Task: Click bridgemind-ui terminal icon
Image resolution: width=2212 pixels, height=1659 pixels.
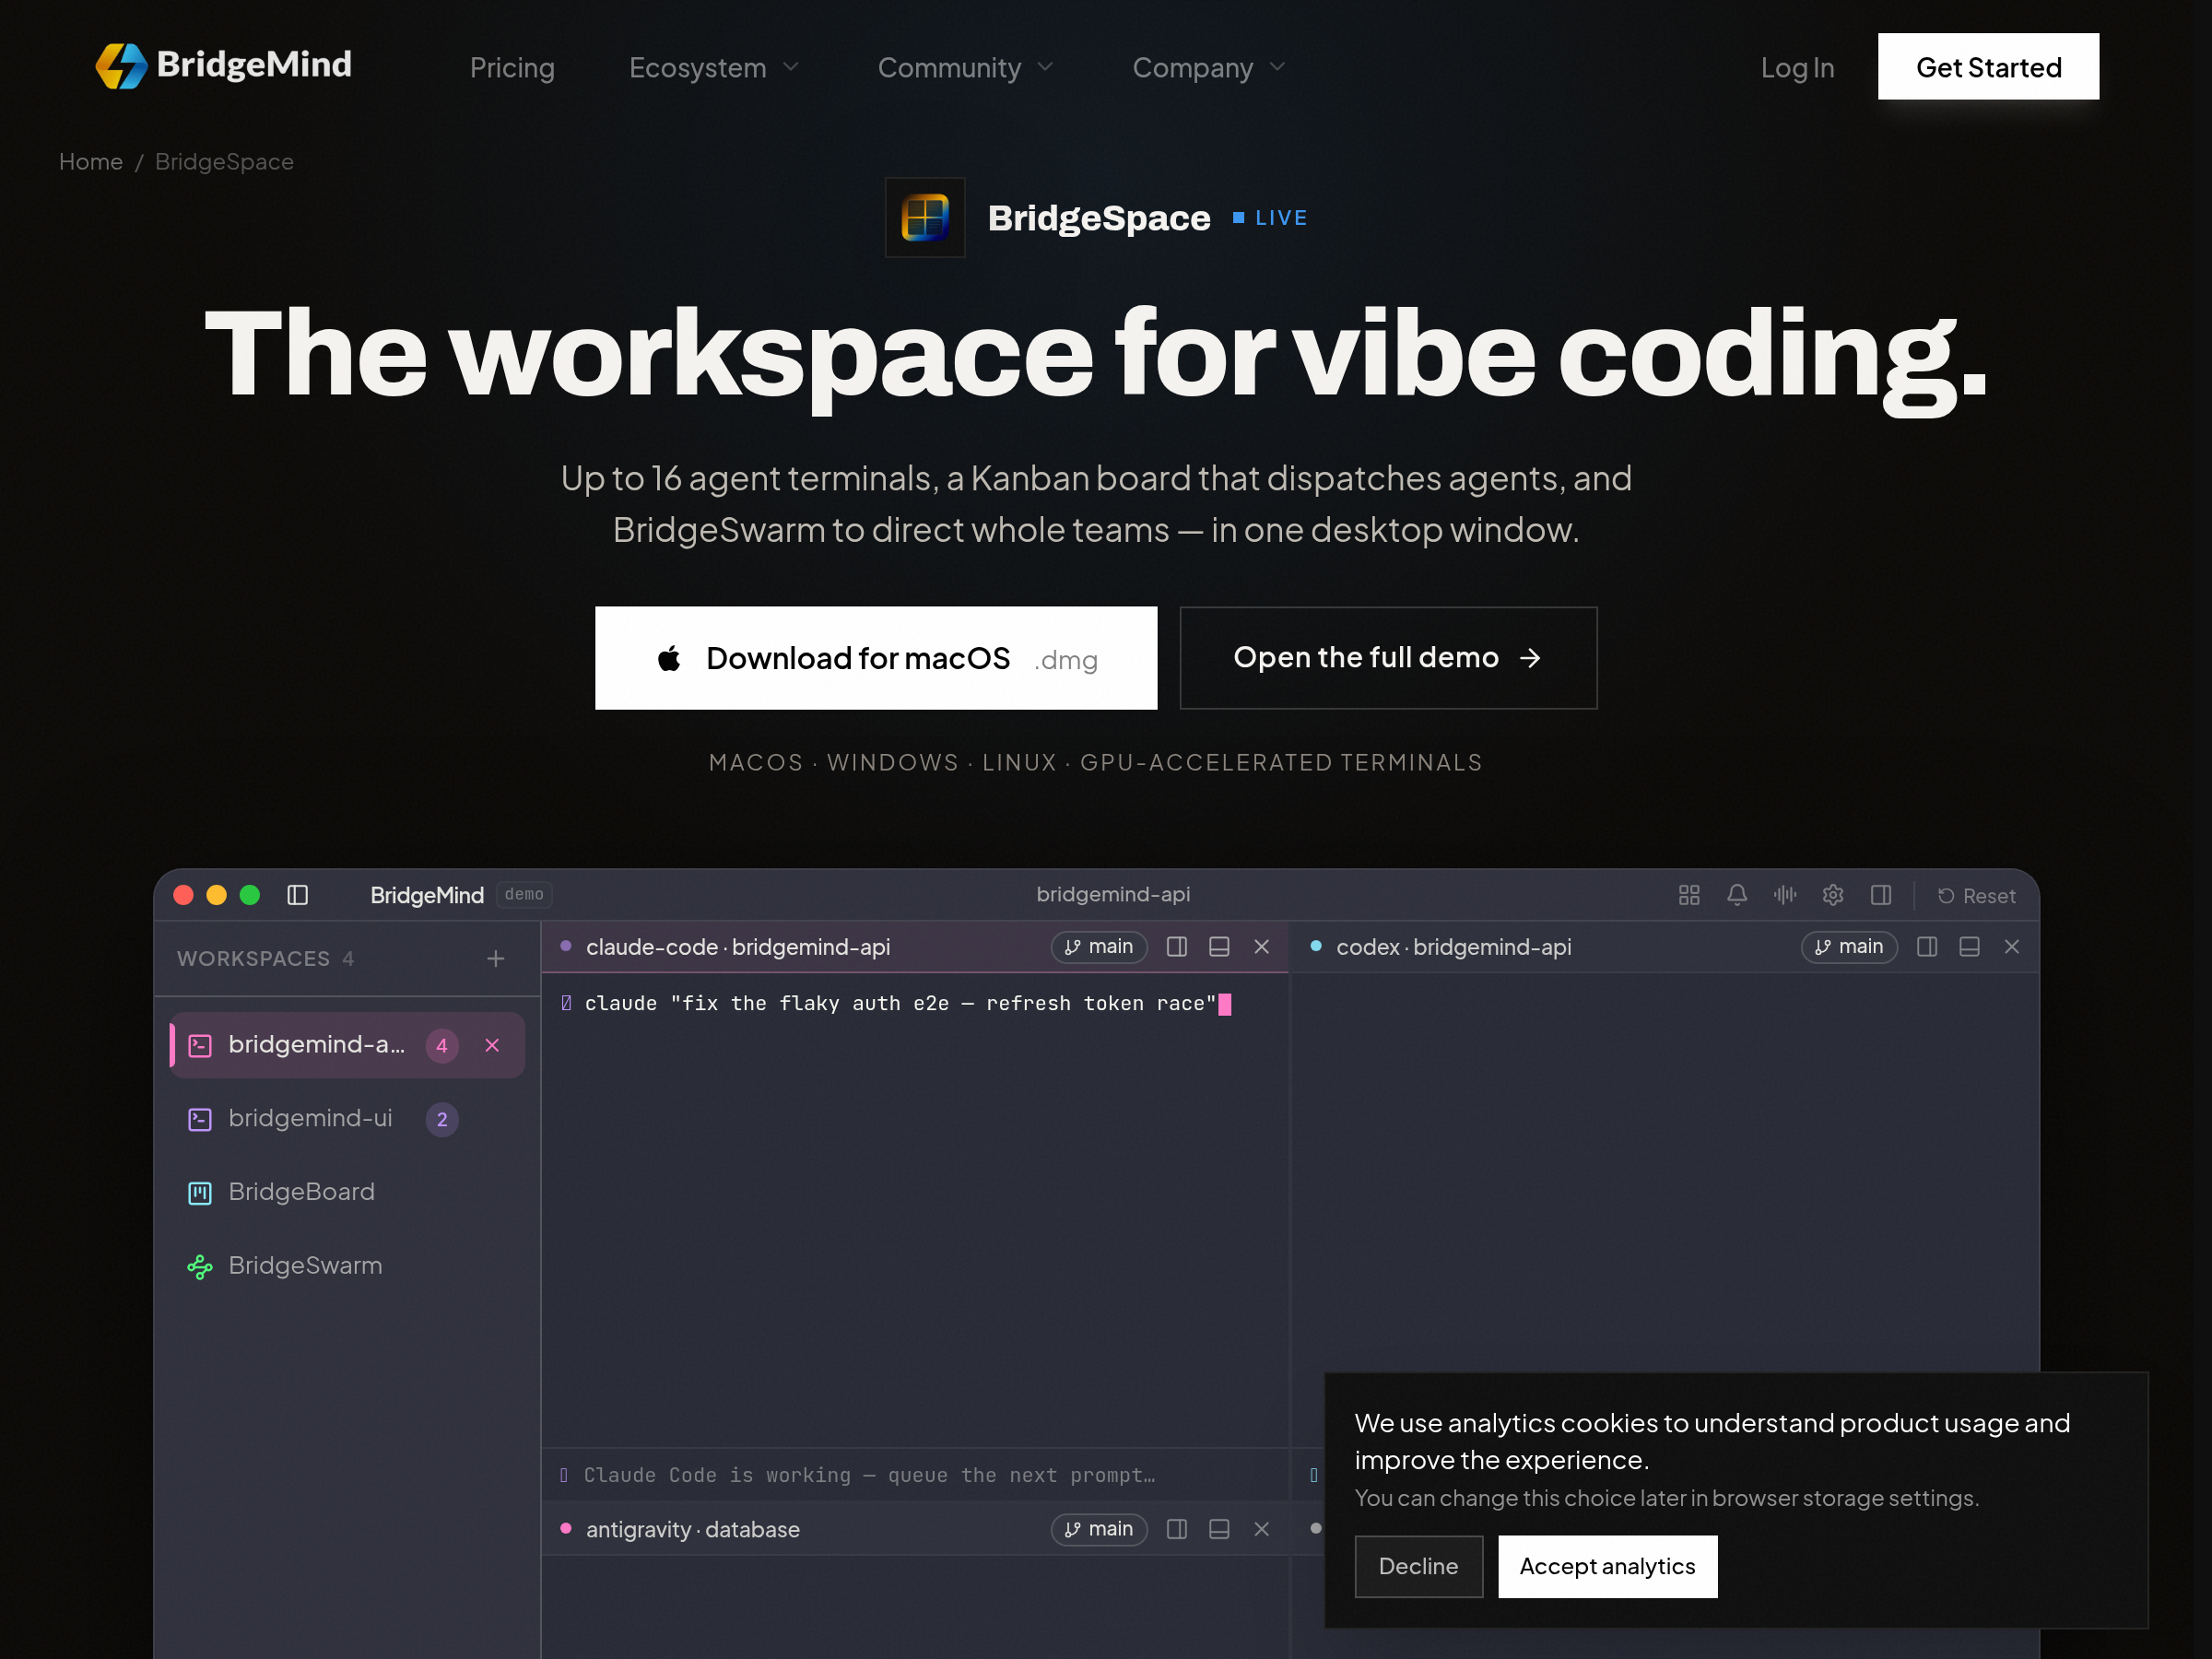Action: 200,1119
